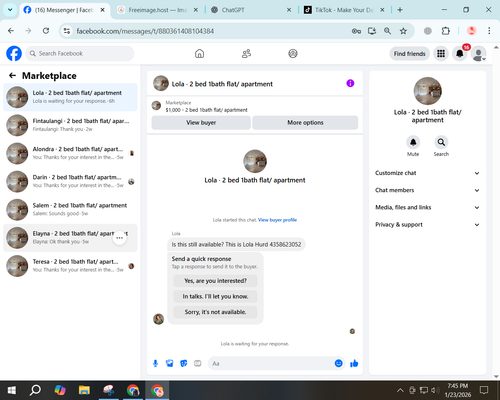Record a voice clip with microphone icon

click(155, 363)
